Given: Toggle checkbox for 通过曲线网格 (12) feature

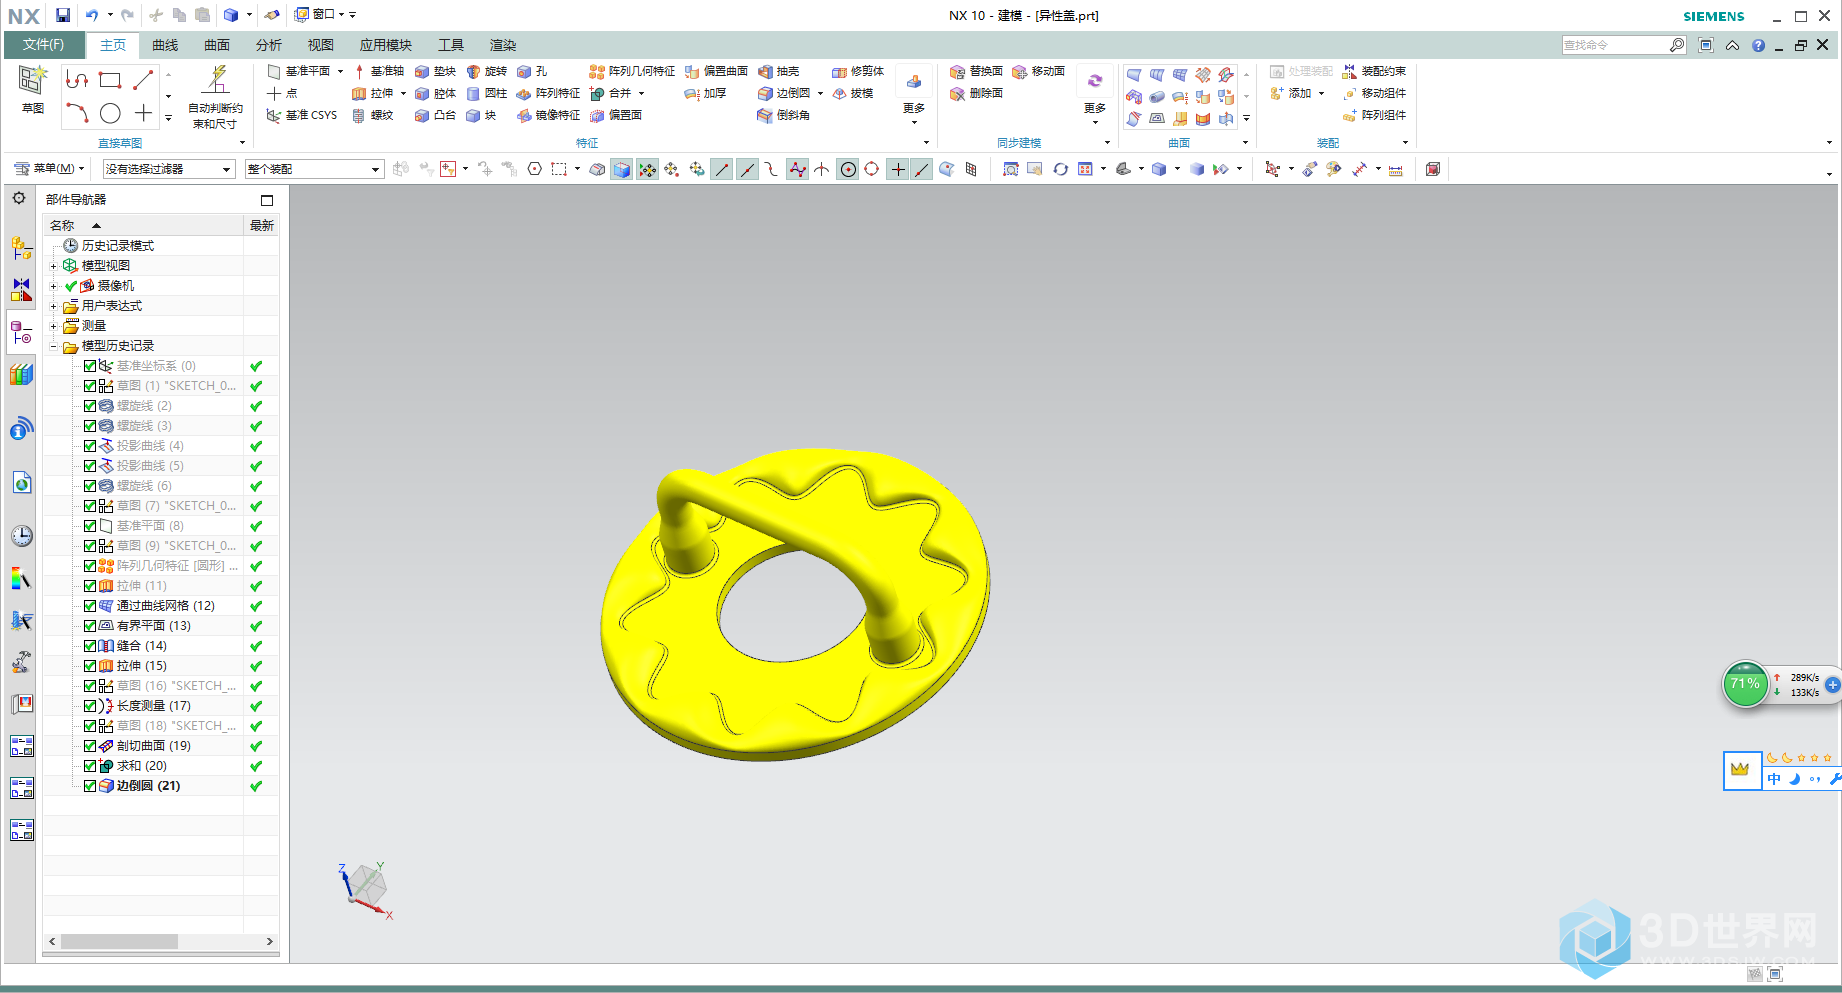Looking at the screenshot, I should click(90, 606).
